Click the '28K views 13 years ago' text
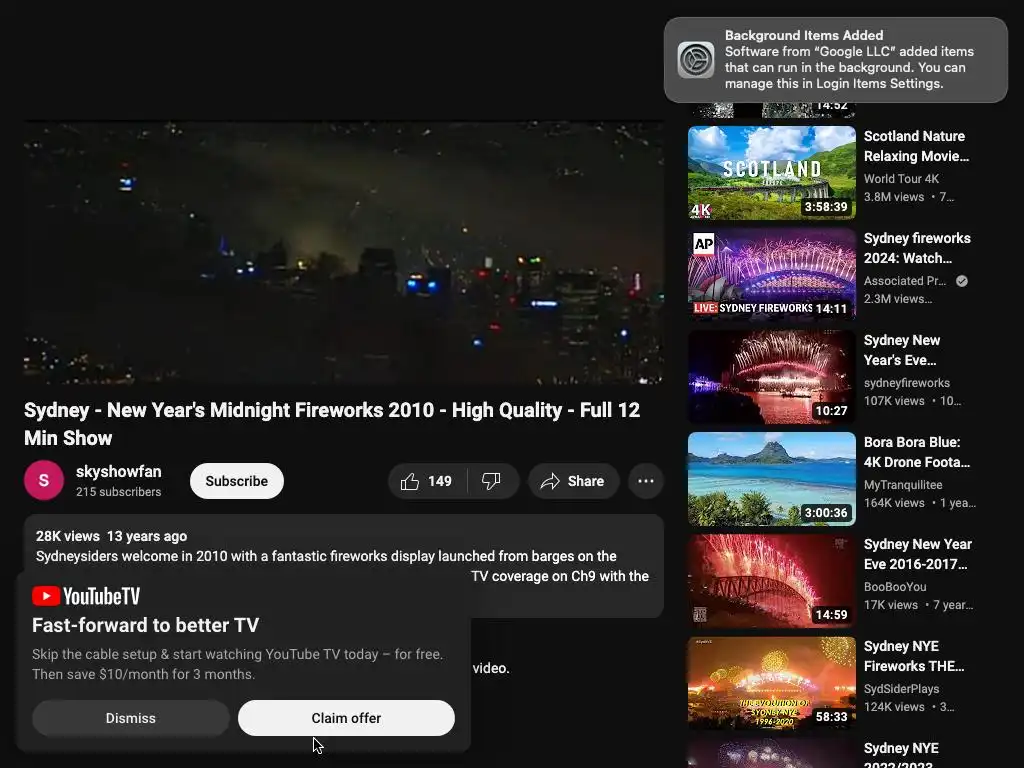Viewport: 1024px width, 768px height. tap(111, 536)
